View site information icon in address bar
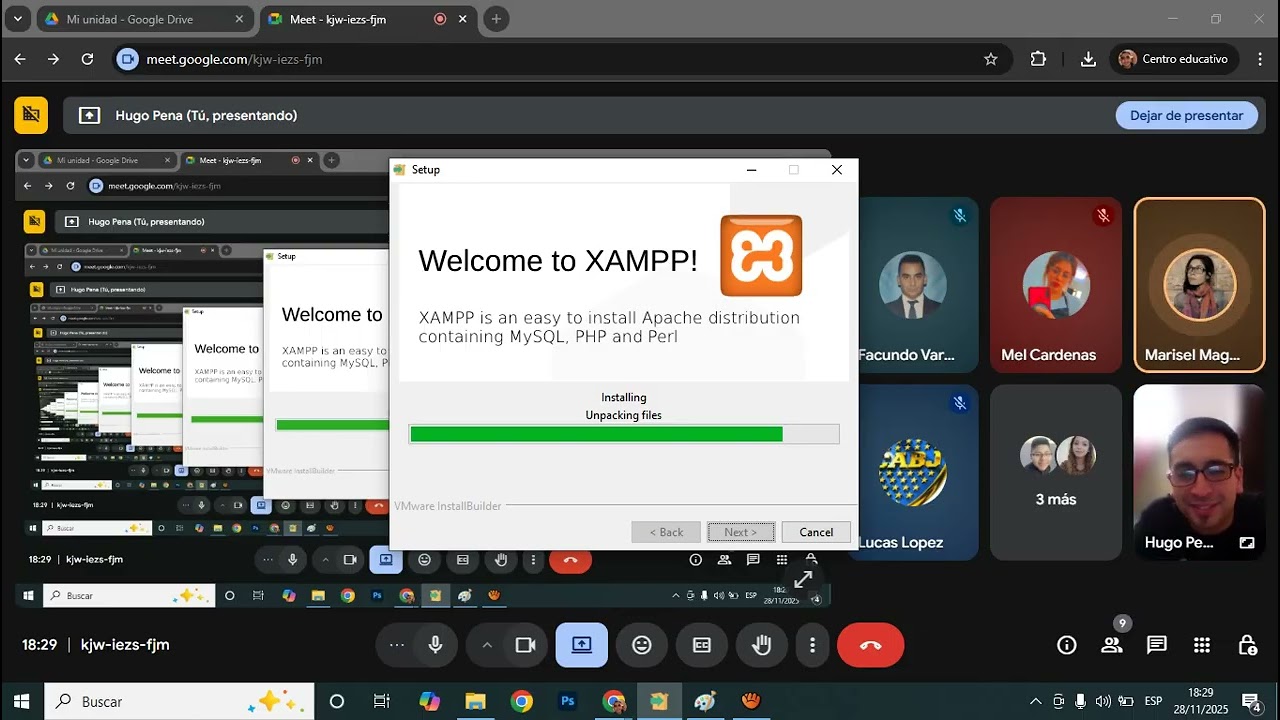 point(127,59)
